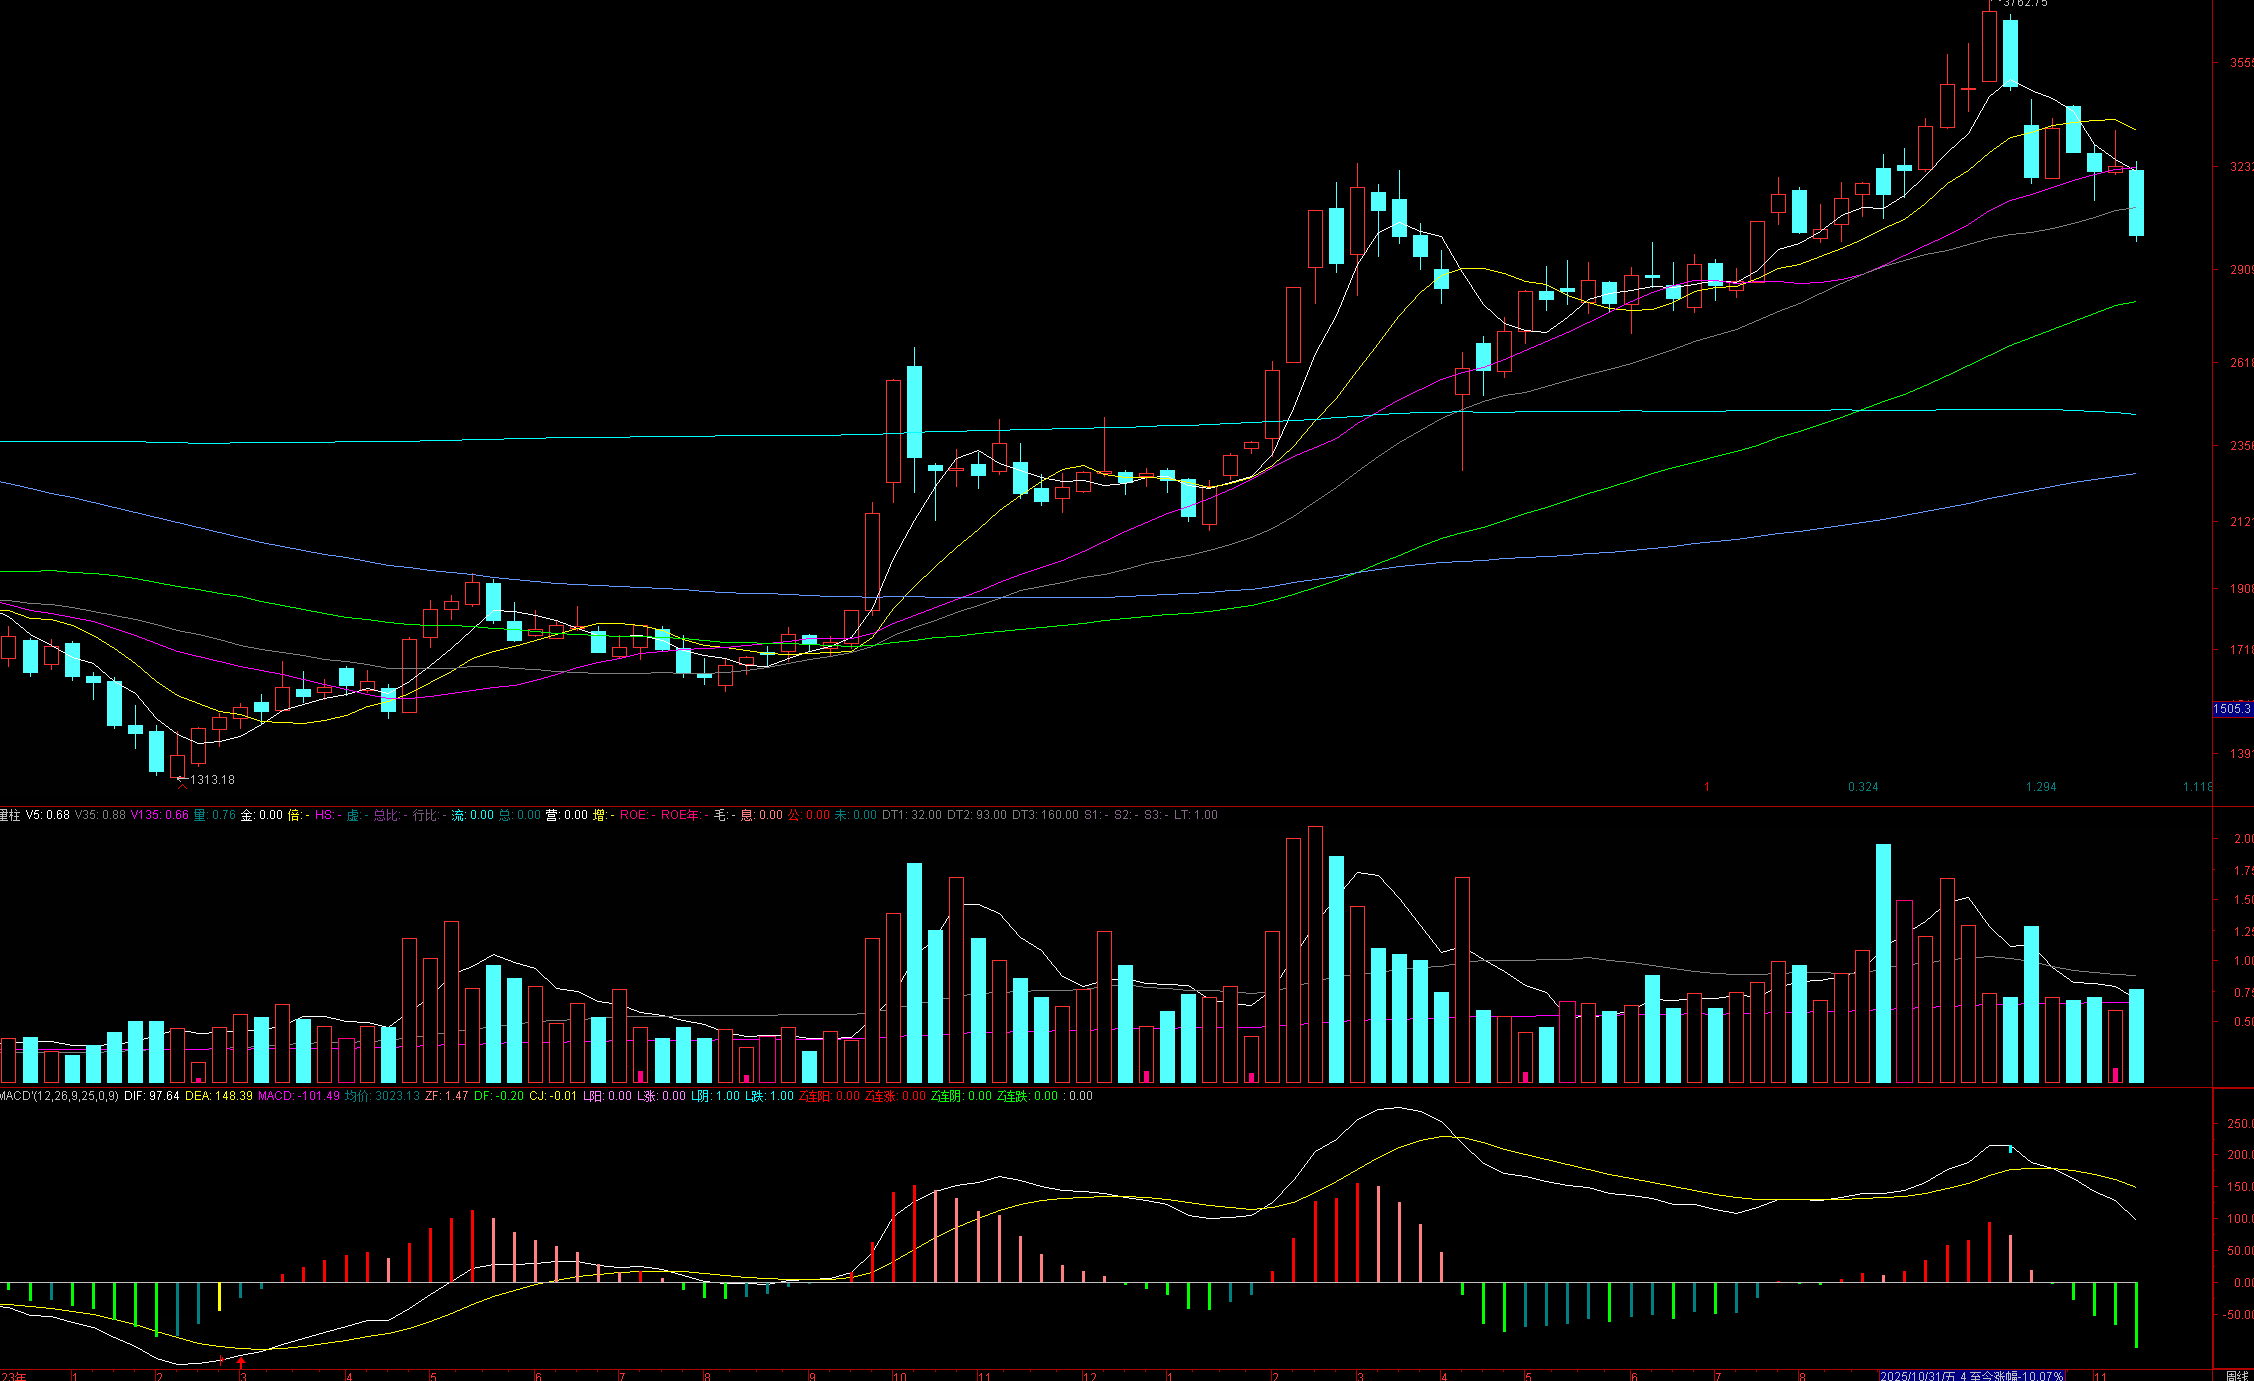Click the small red down-arrow beside the buy arrow

pyautogui.click(x=221, y=1361)
